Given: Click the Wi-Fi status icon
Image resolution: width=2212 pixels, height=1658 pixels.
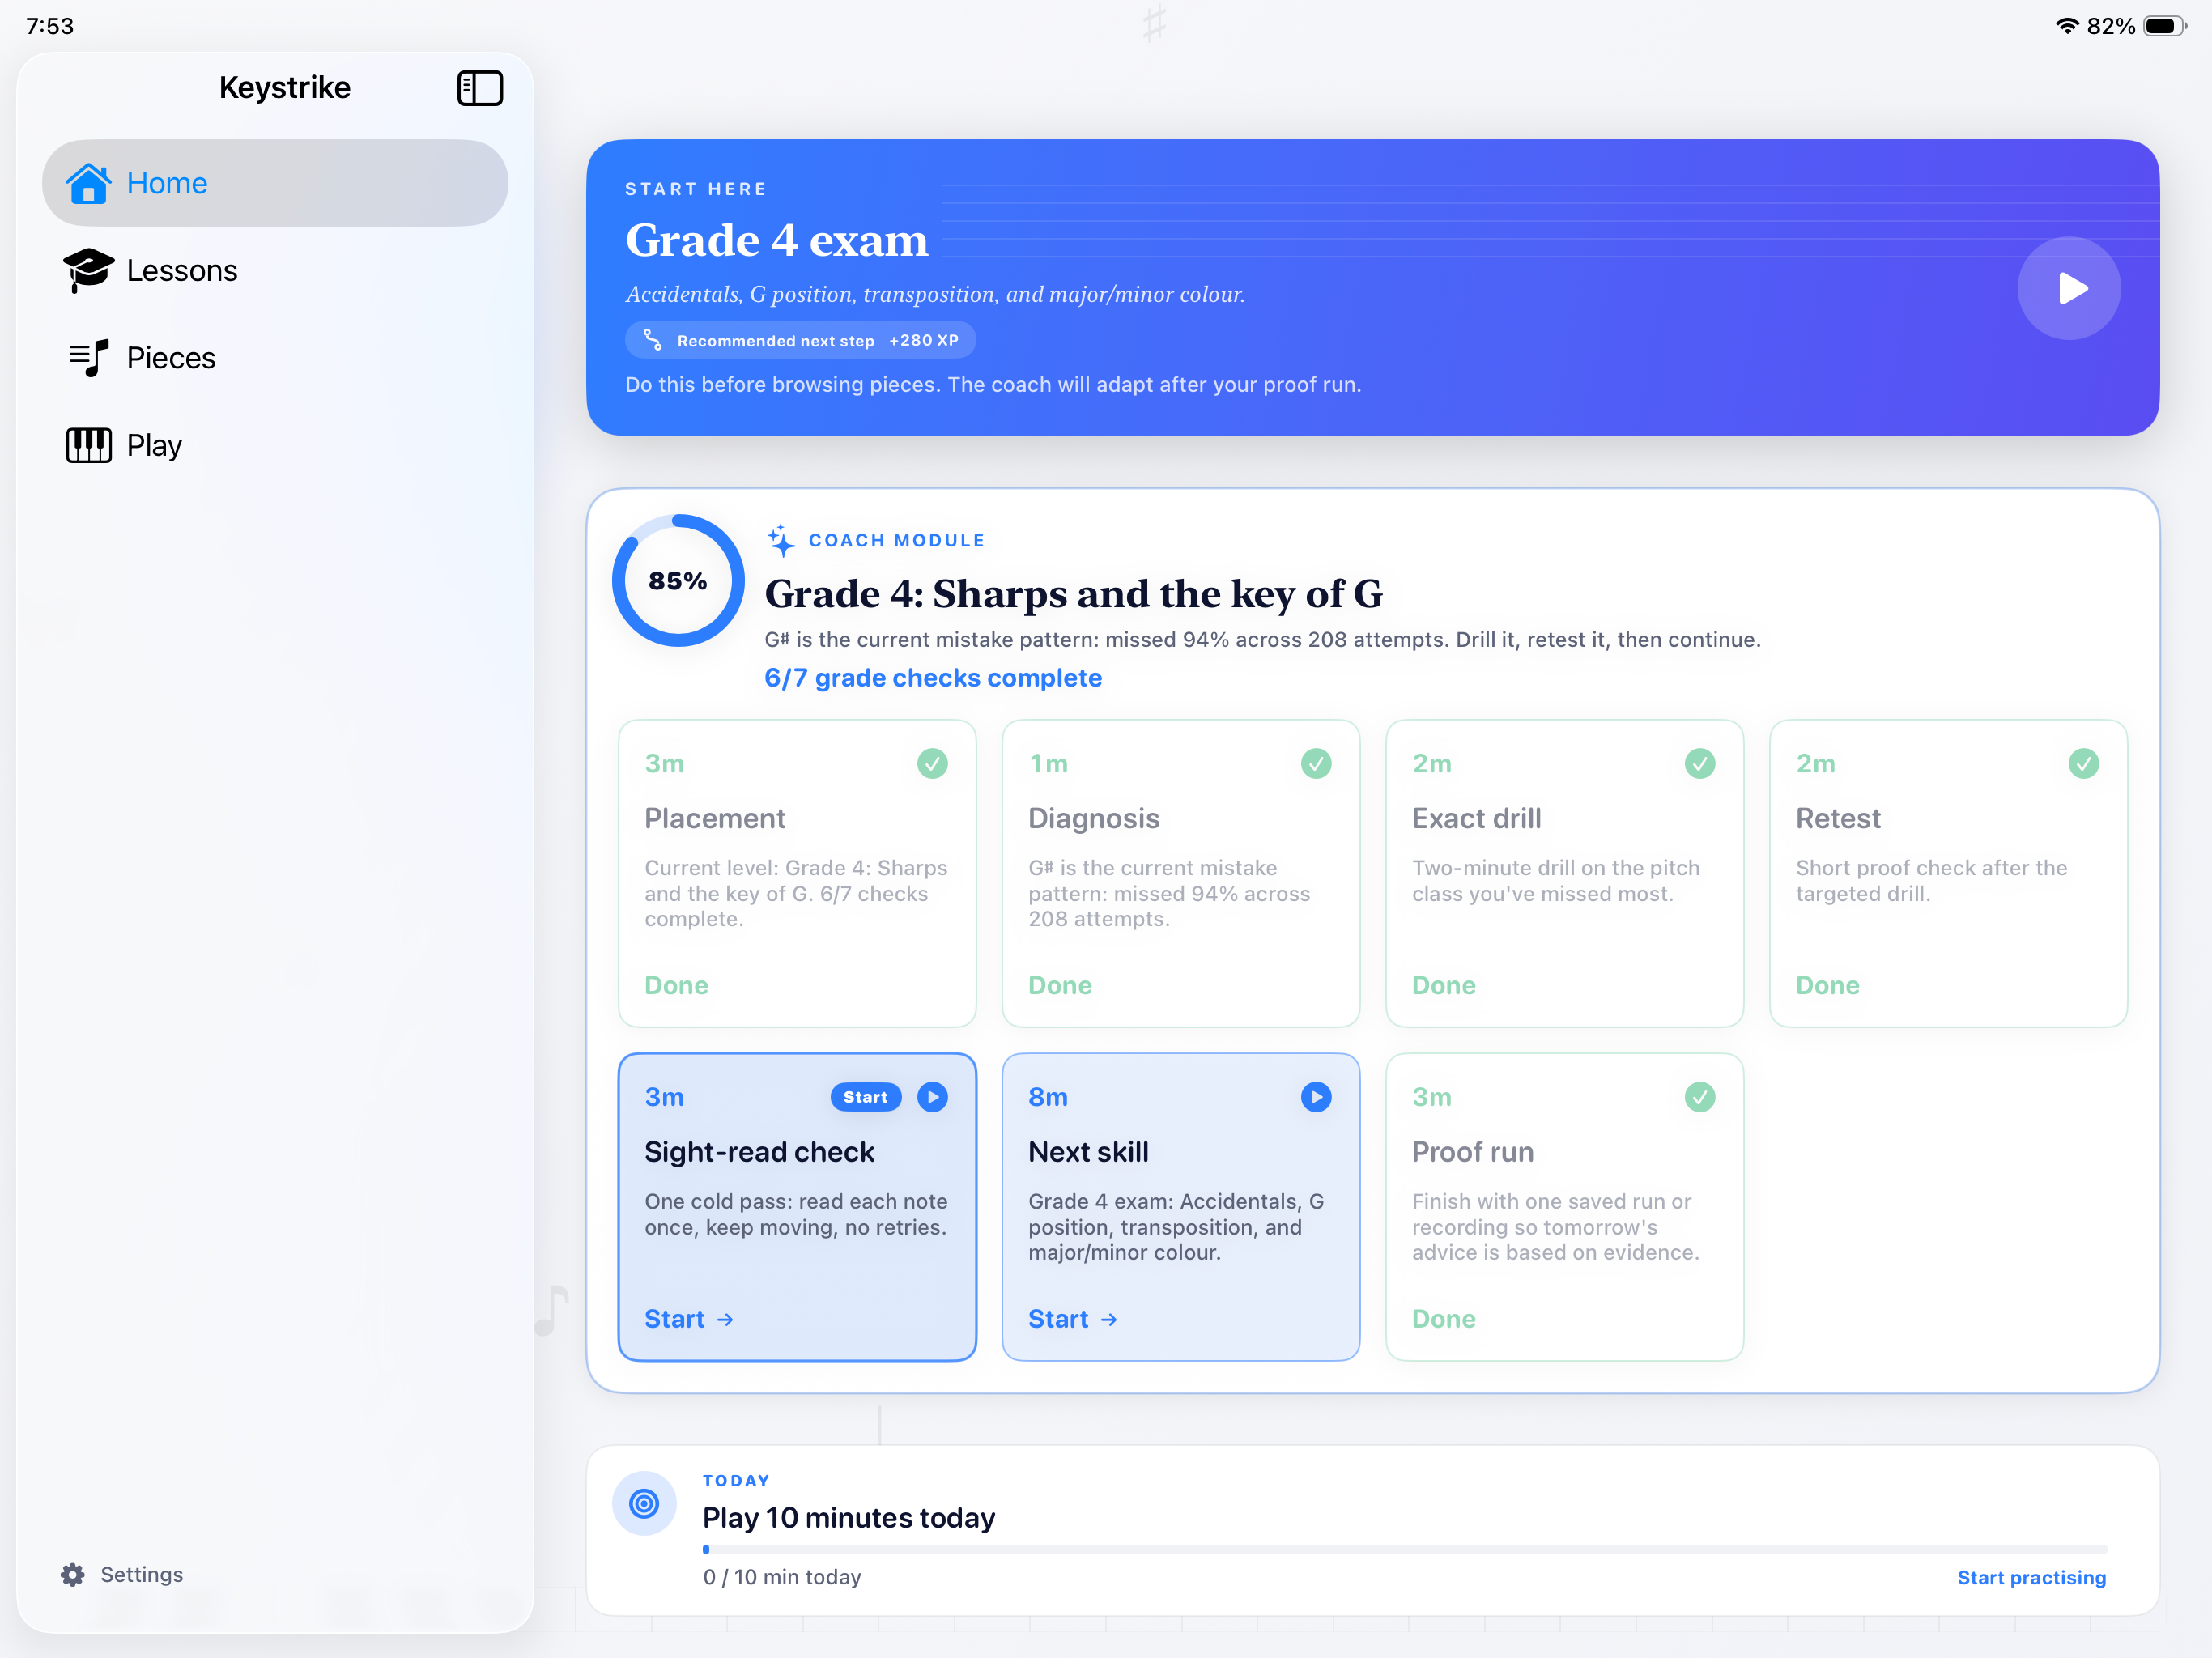Looking at the screenshot, I should coord(2066,26).
